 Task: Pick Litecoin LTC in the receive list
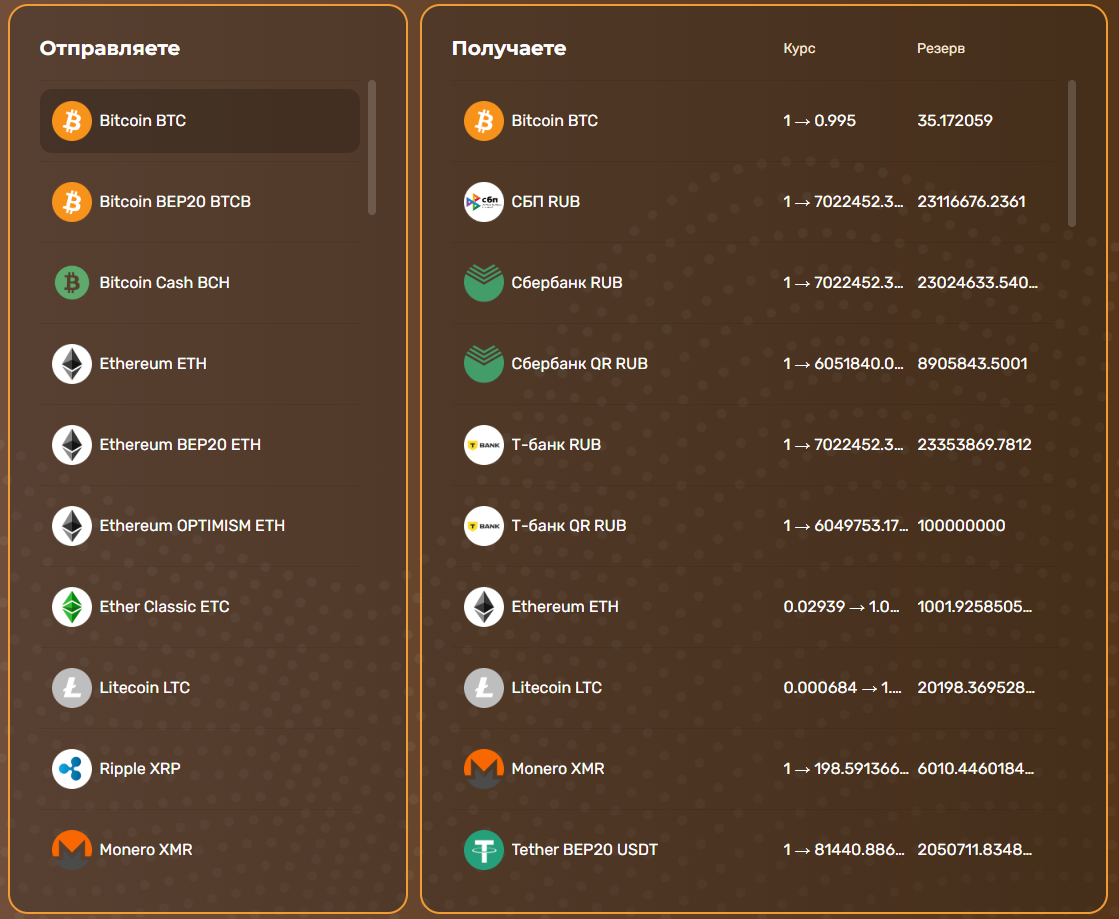pos(754,688)
